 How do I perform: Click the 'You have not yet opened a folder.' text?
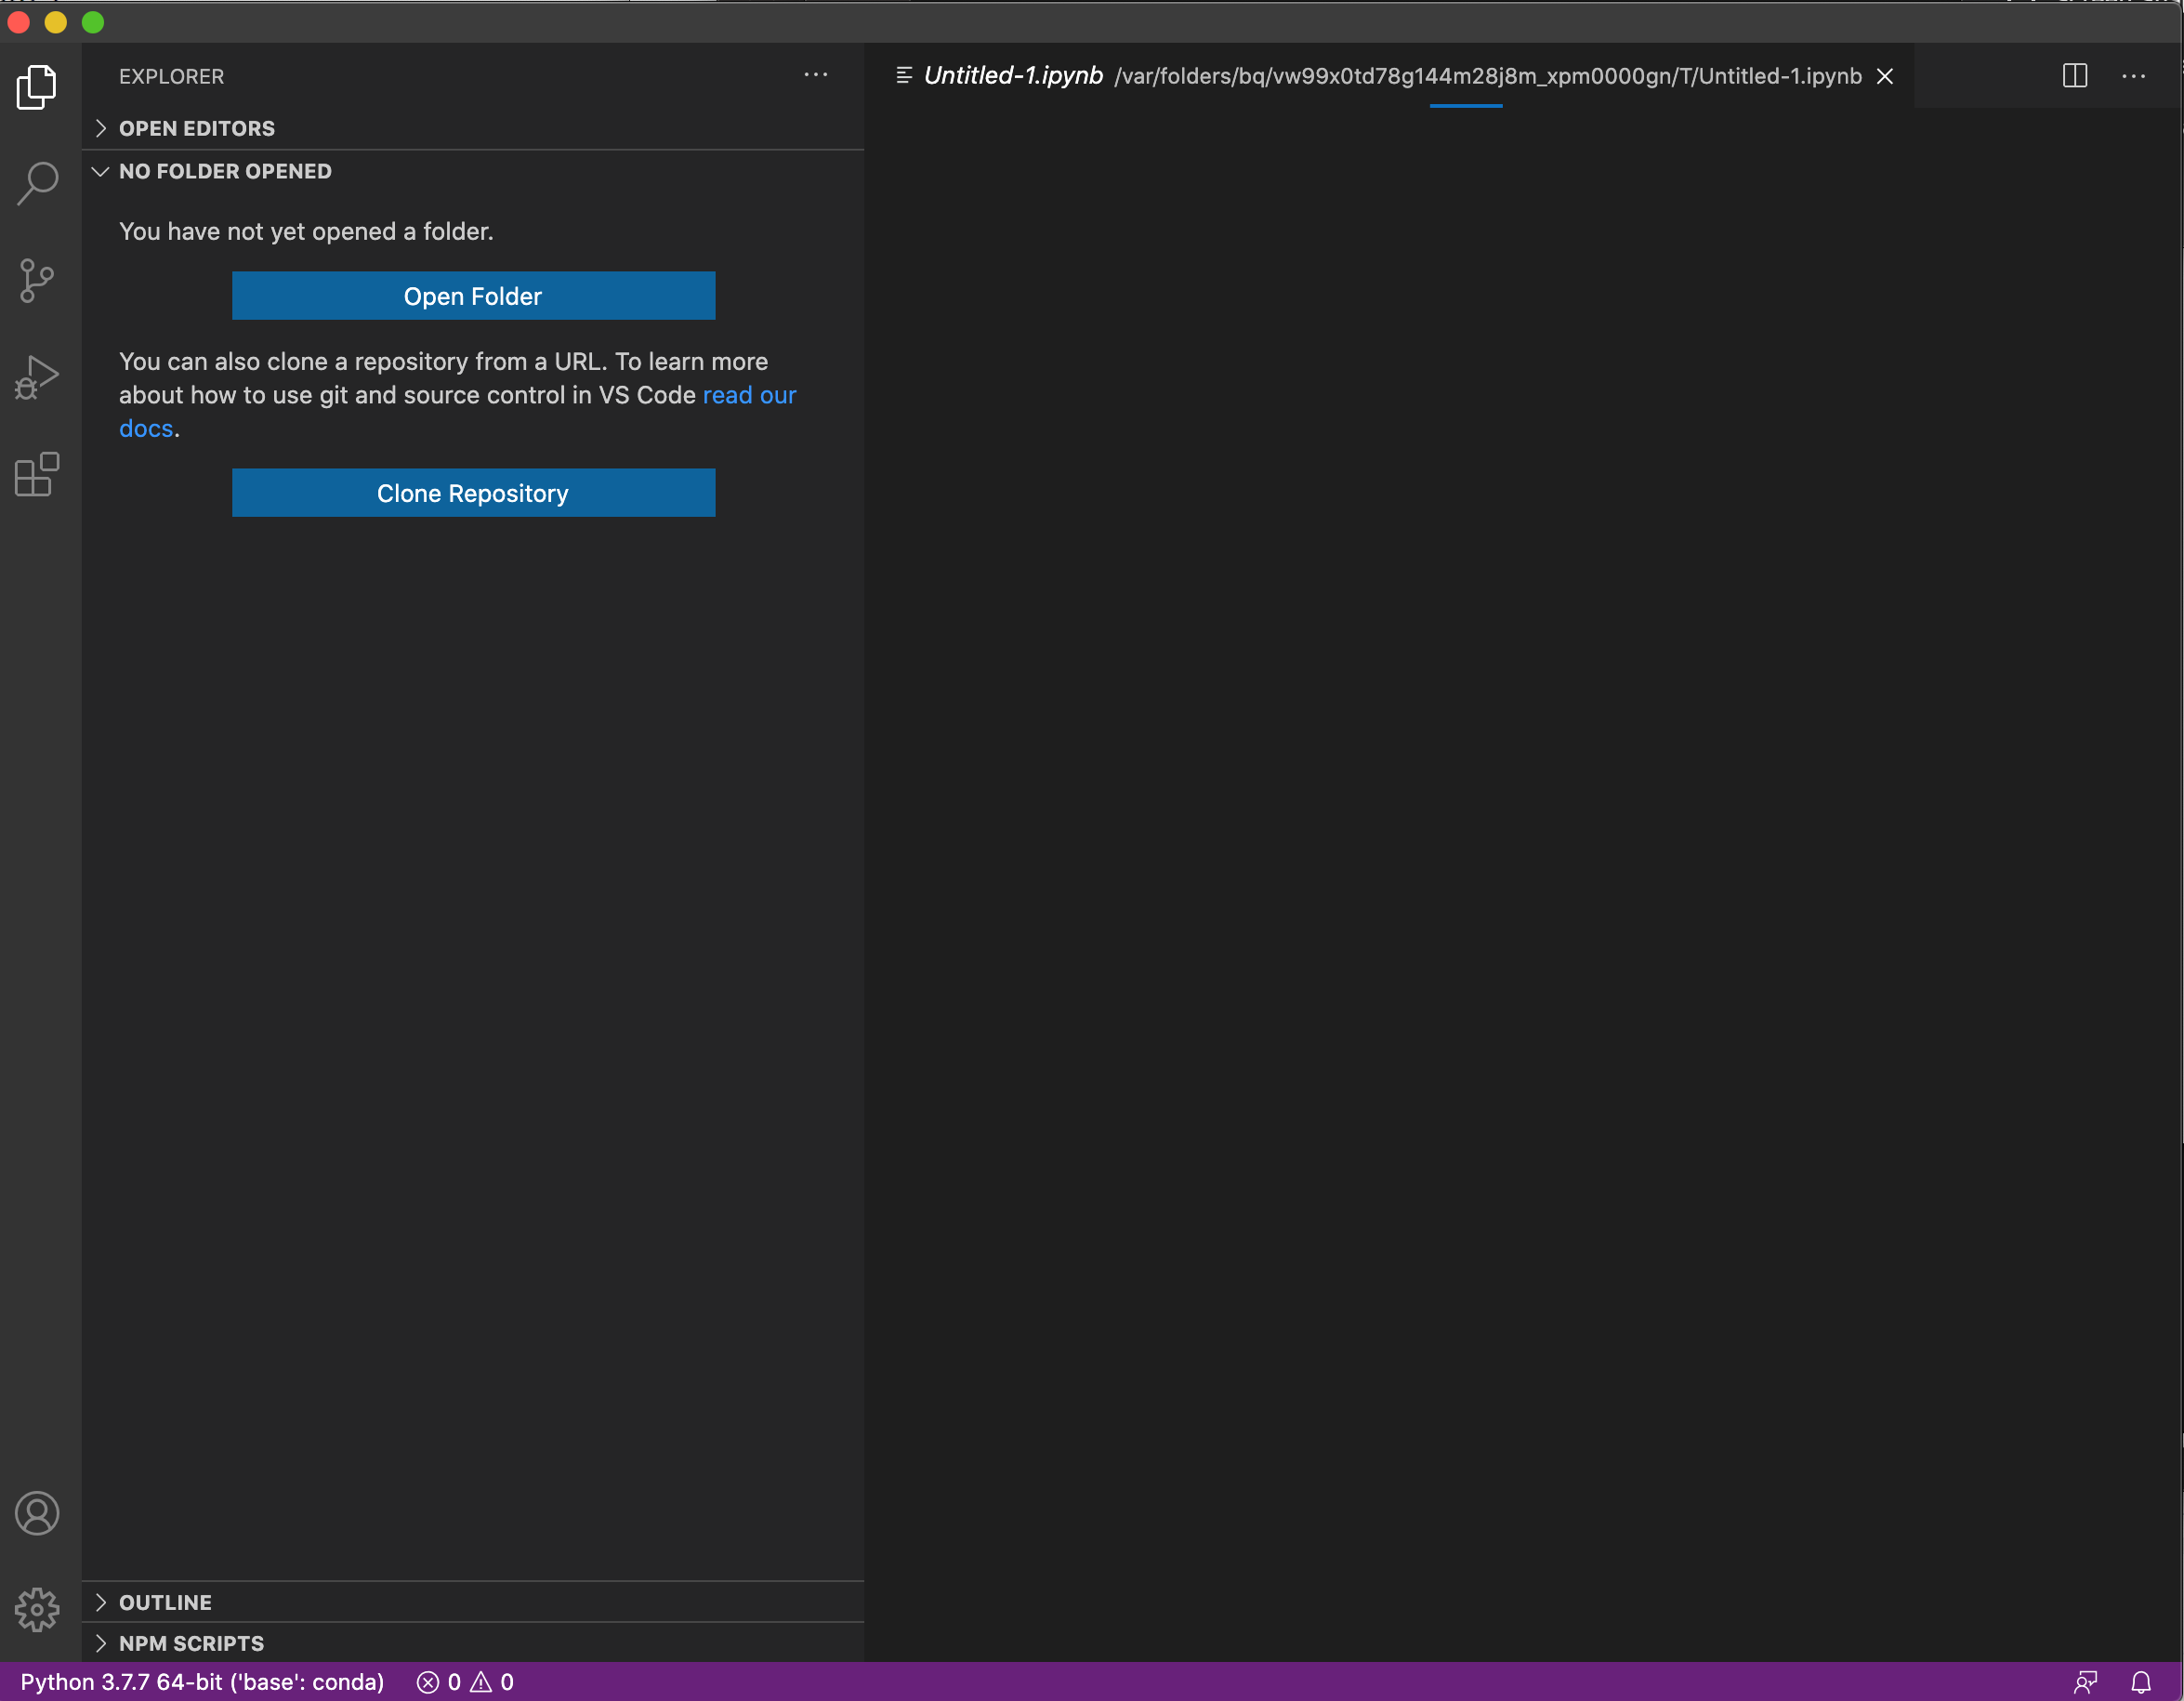click(x=306, y=231)
